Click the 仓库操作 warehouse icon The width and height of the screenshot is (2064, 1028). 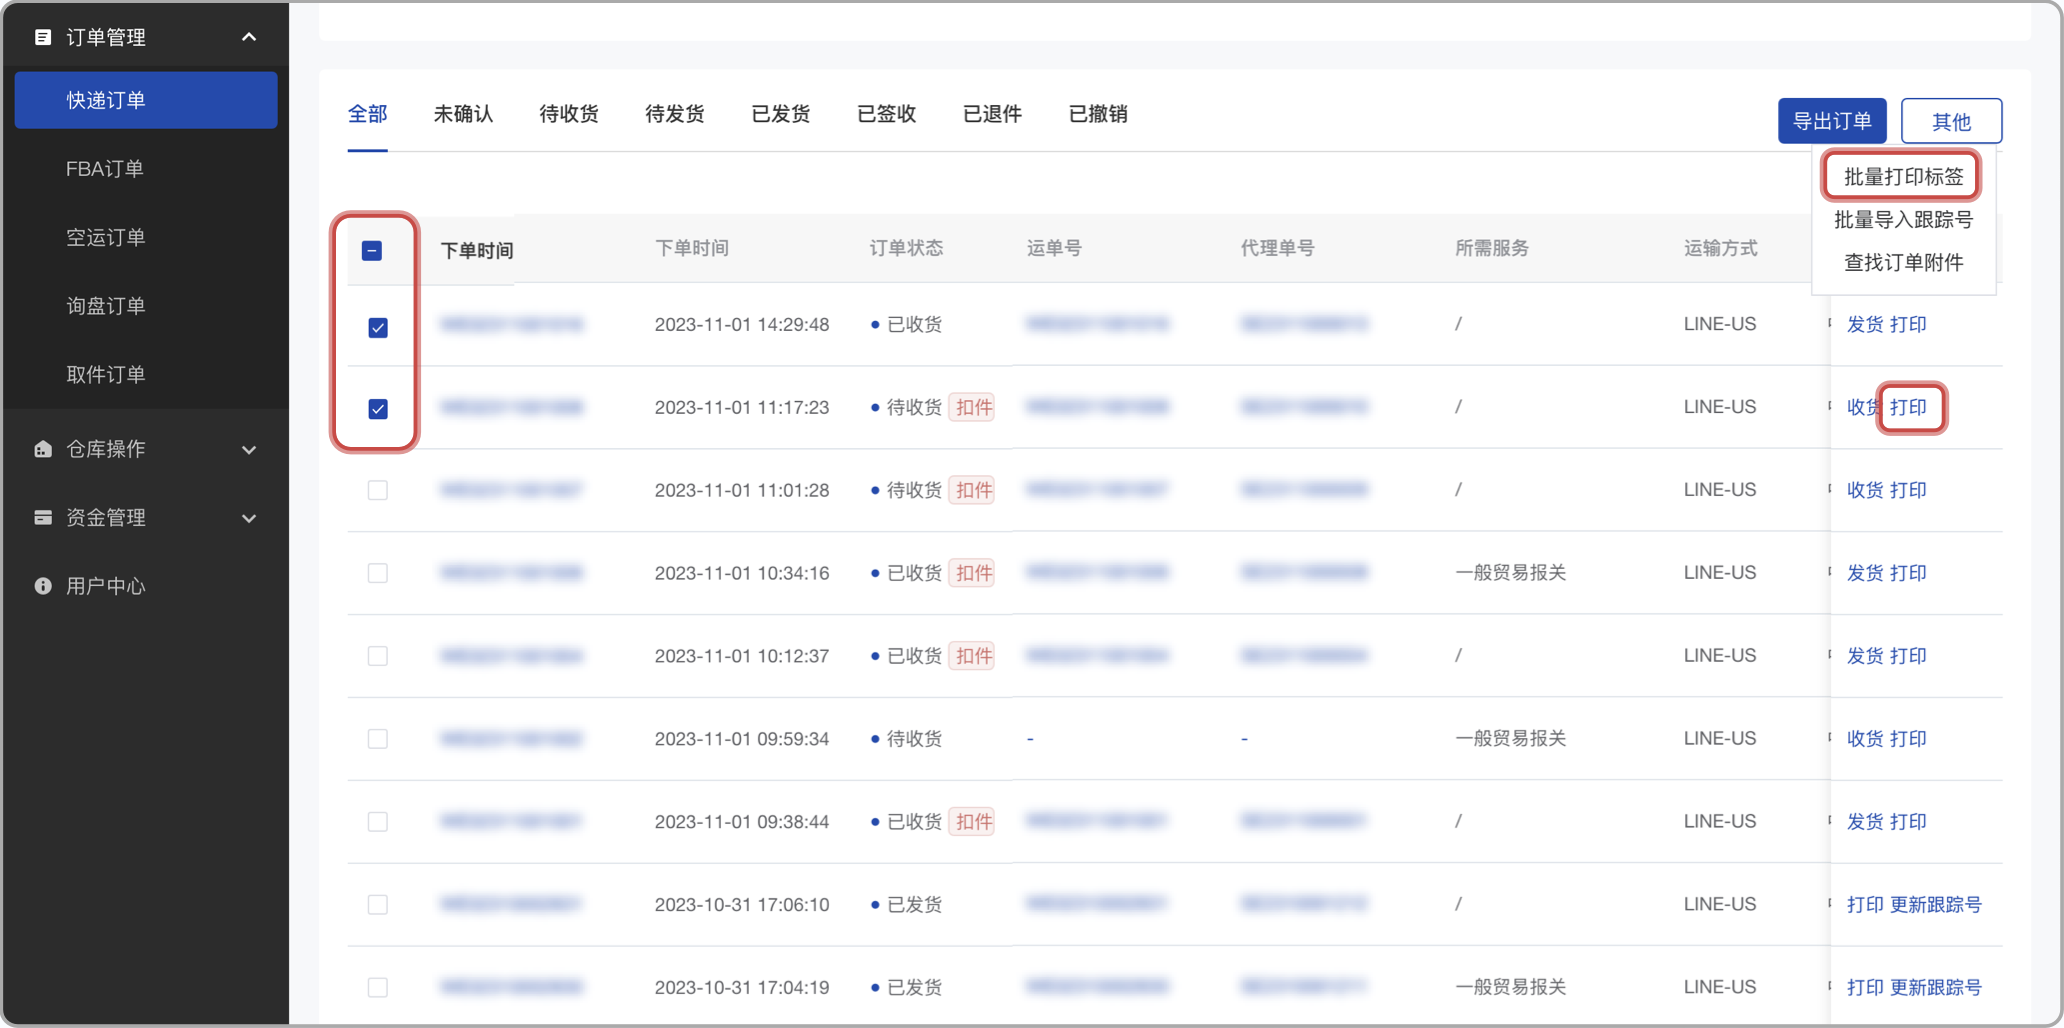pos(43,449)
